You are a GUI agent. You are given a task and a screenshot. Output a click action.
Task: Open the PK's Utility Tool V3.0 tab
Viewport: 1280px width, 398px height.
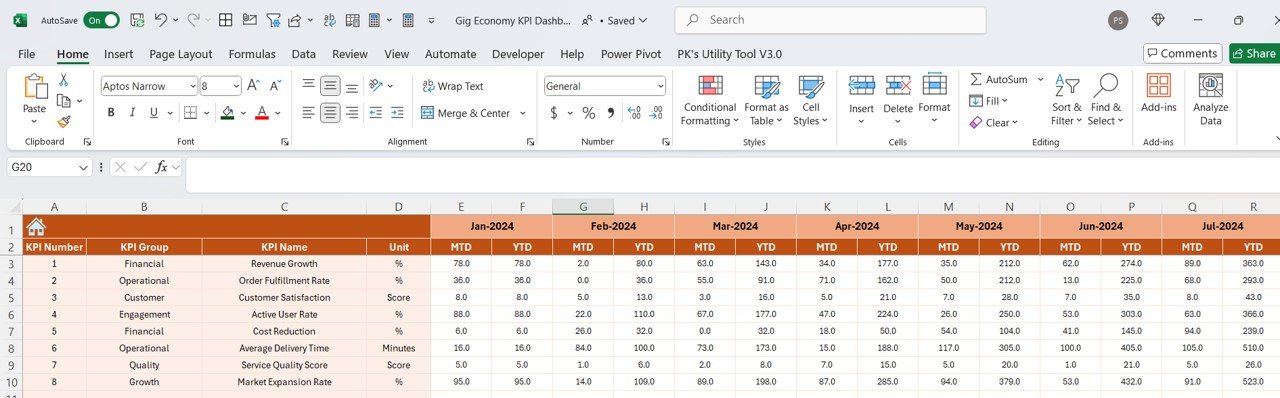tap(730, 54)
